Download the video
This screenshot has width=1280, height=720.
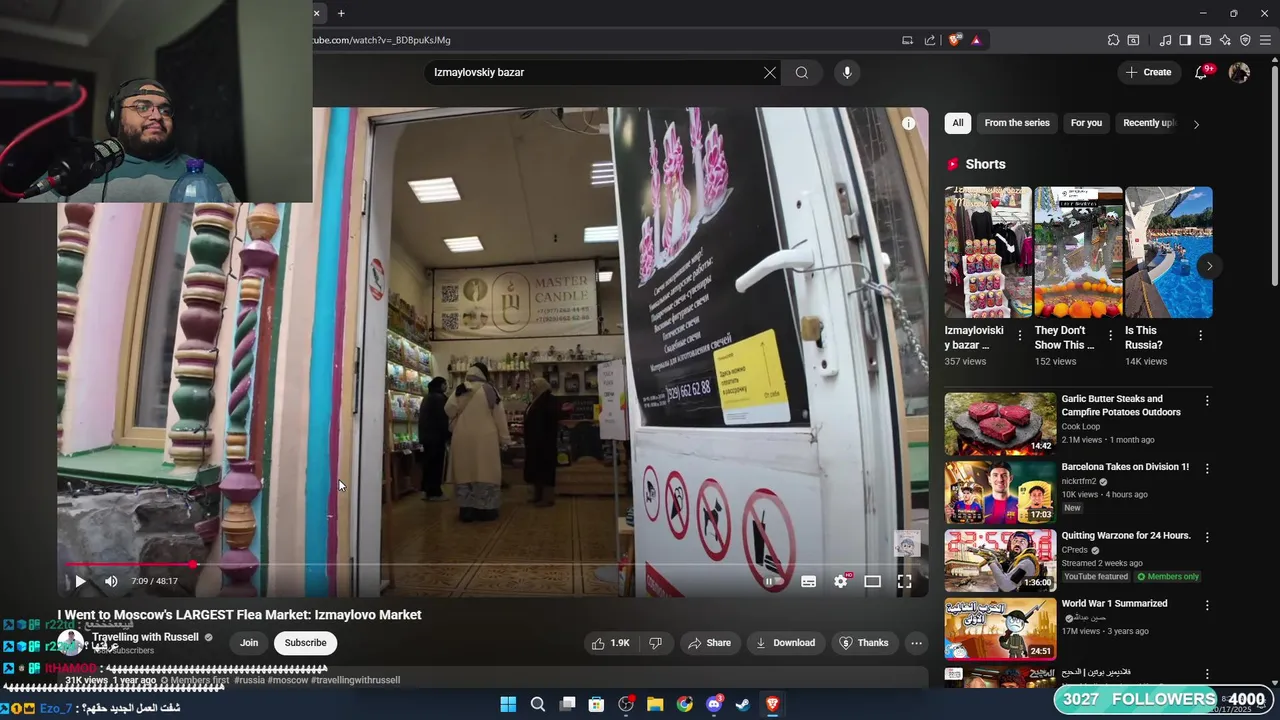784,643
